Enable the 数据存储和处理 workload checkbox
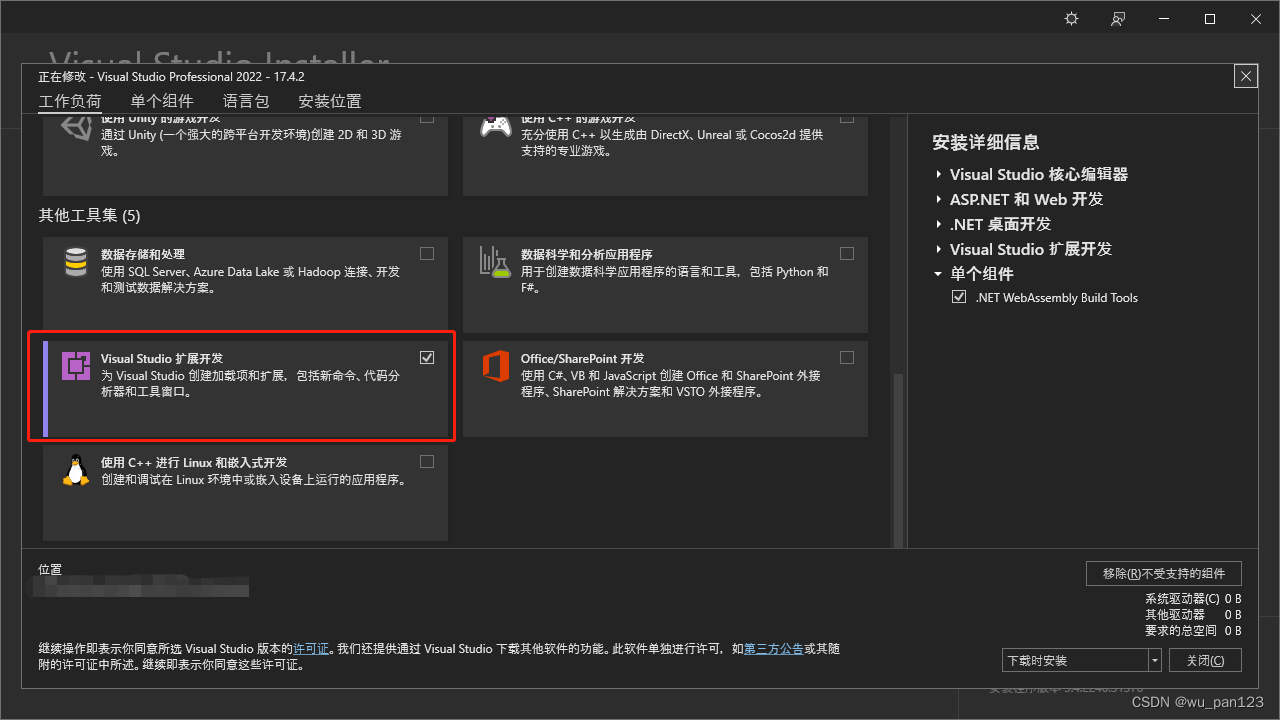 click(x=427, y=253)
